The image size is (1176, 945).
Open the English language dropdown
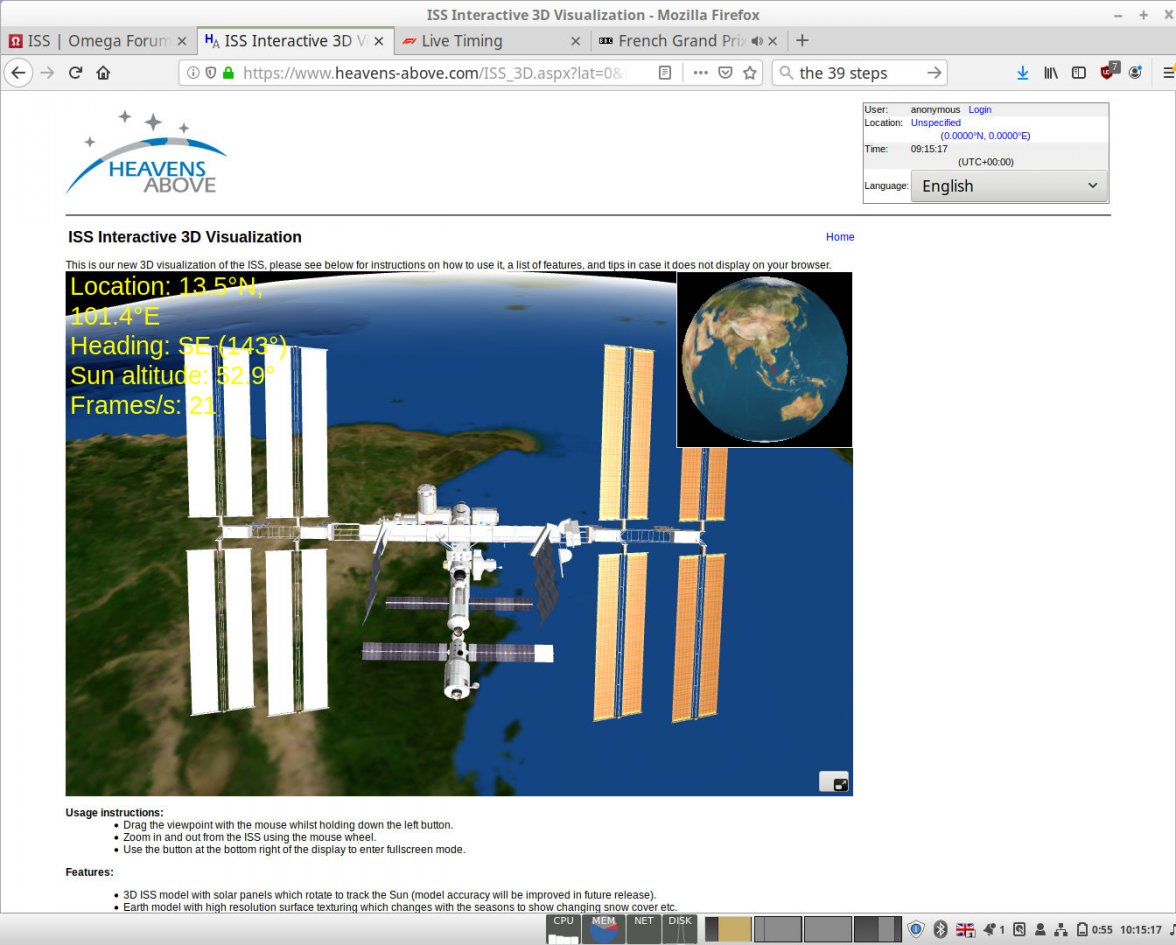[x=1009, y=186]
